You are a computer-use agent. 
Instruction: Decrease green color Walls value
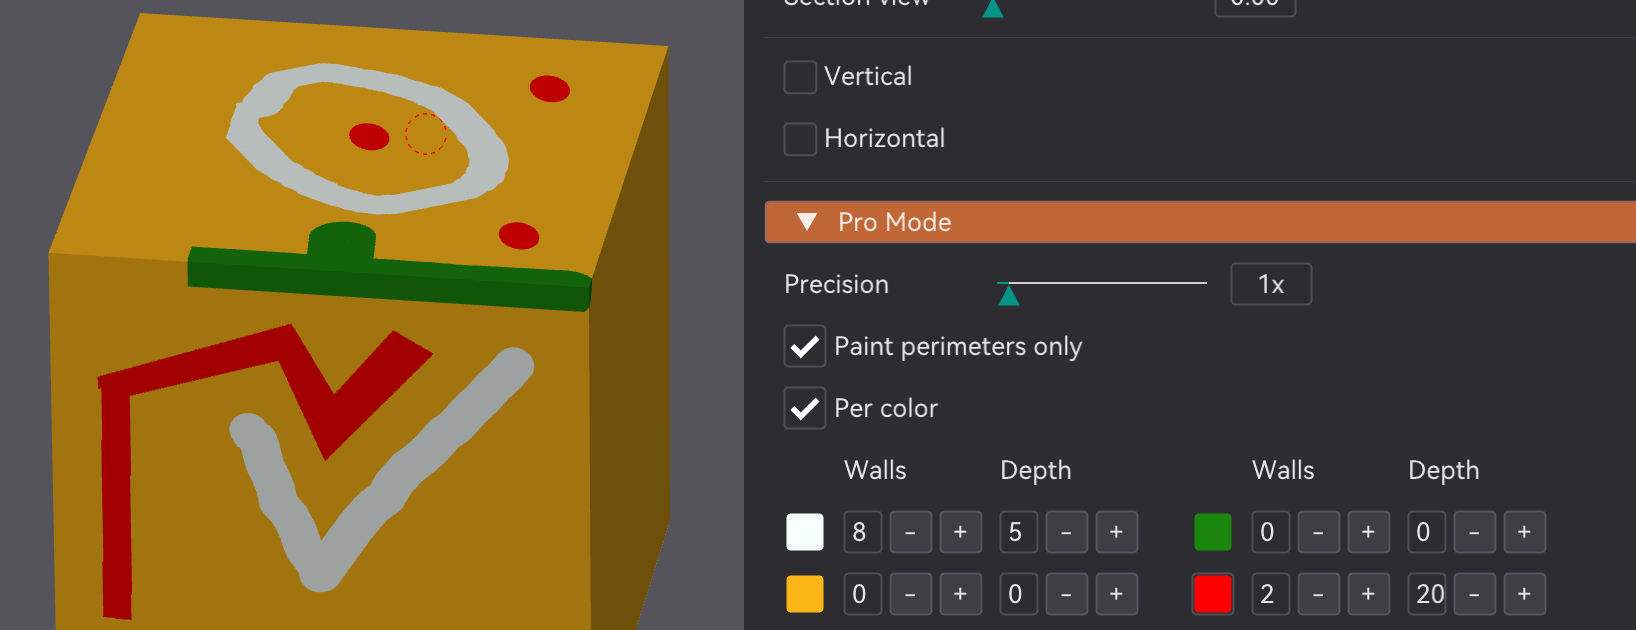tap(1319, 532)
